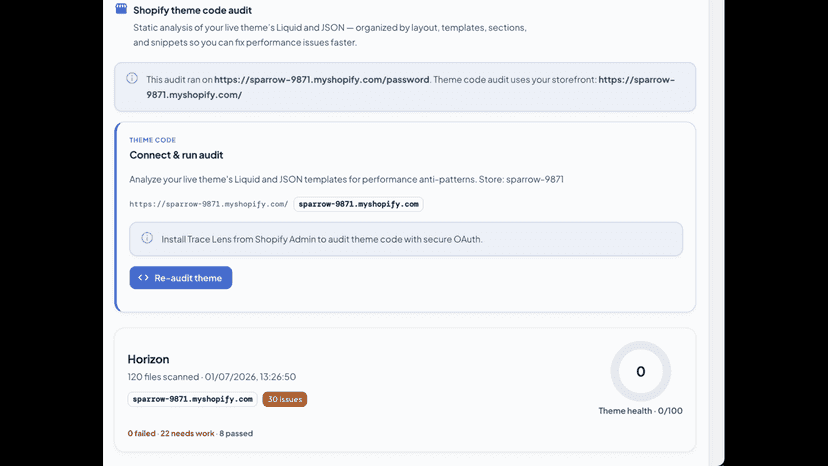The height and width of the screenshot is (466, 828).
Task: Click the info icon beside the Install Trace Lens message
Action: click(147, 238)
